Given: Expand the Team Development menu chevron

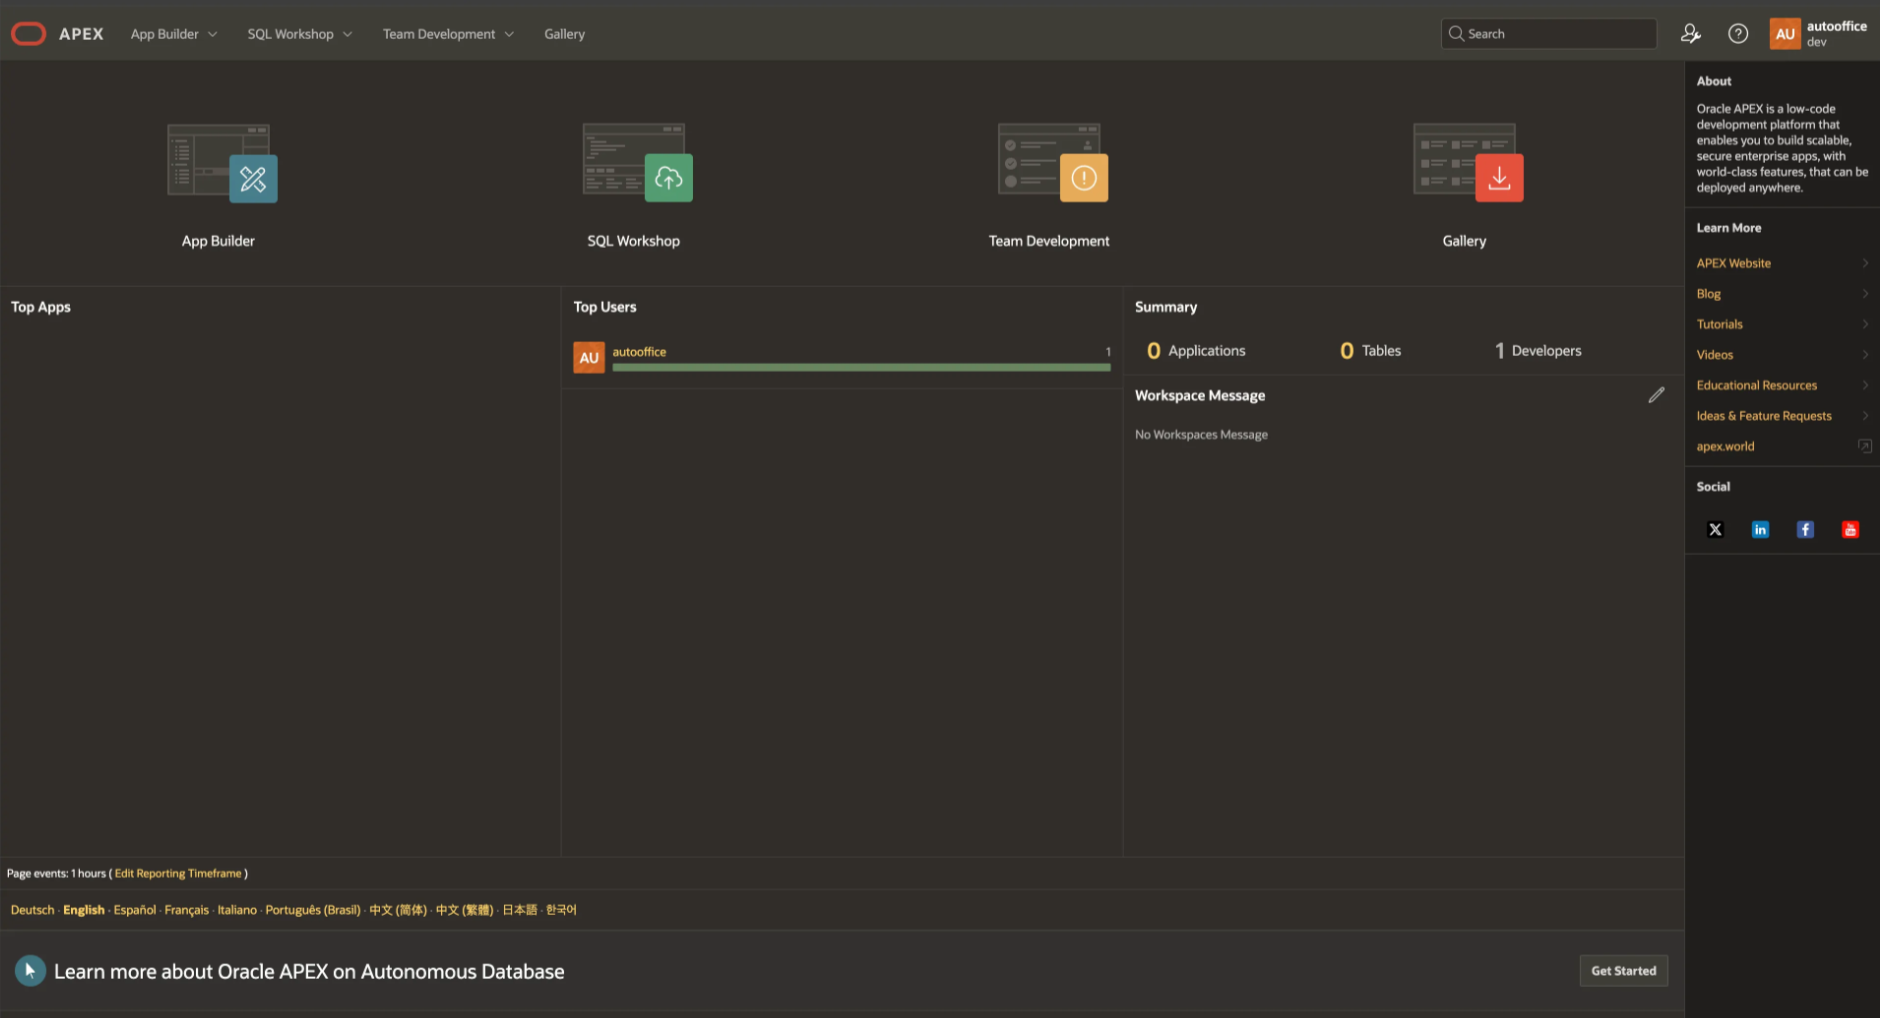Looking at the screenshot, I should click(509, 34).
